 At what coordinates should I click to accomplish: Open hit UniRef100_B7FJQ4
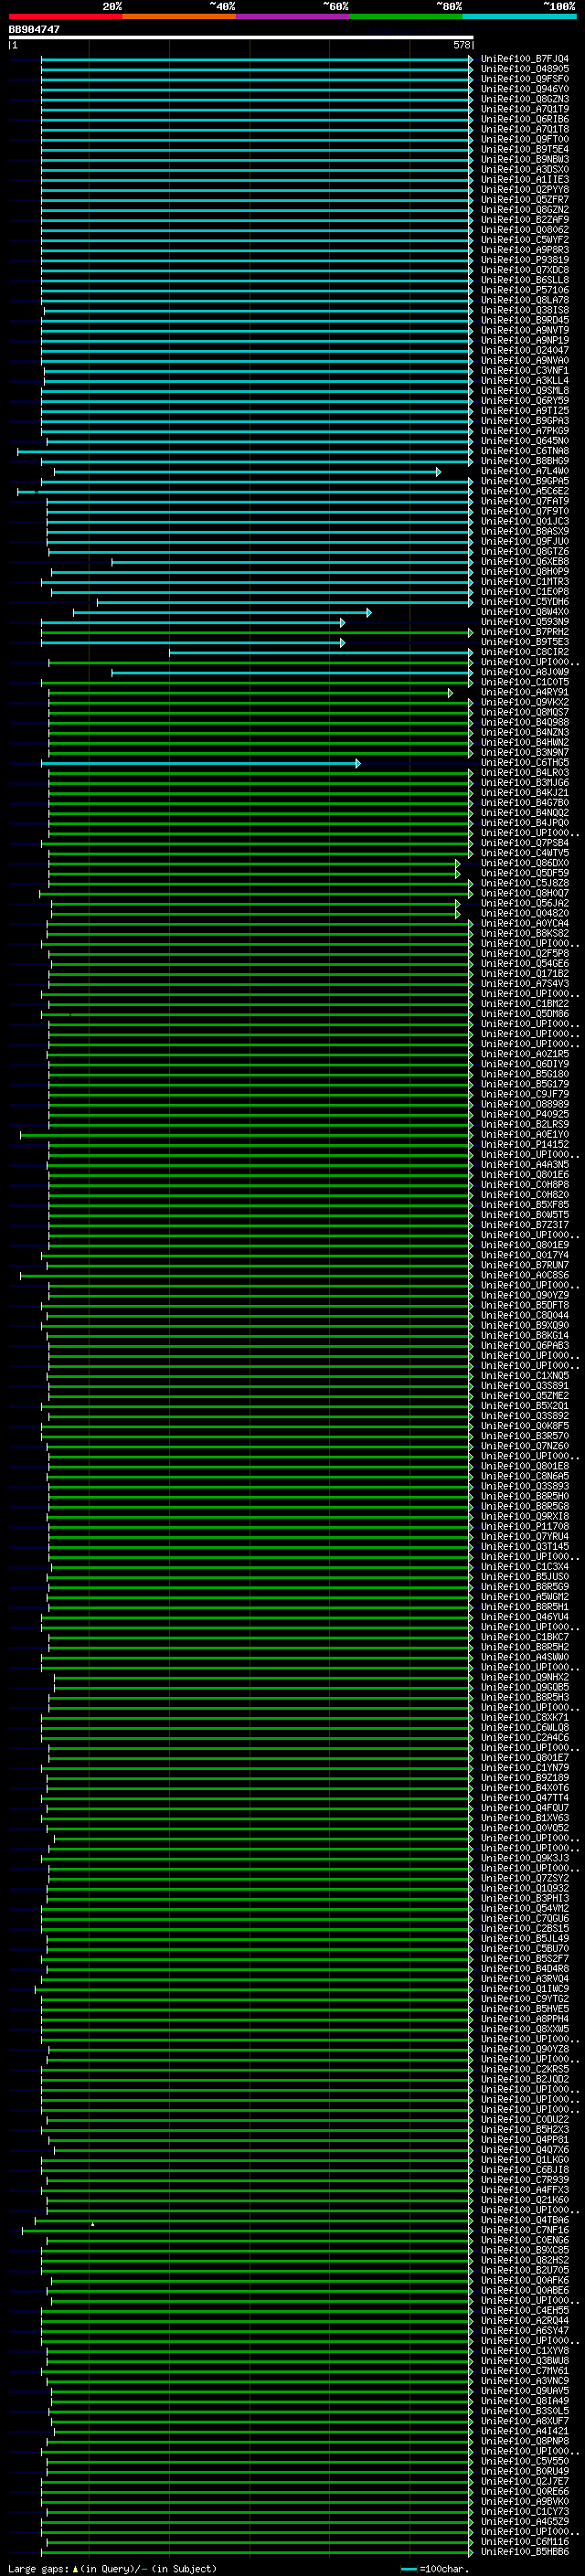tap(525, 59)
